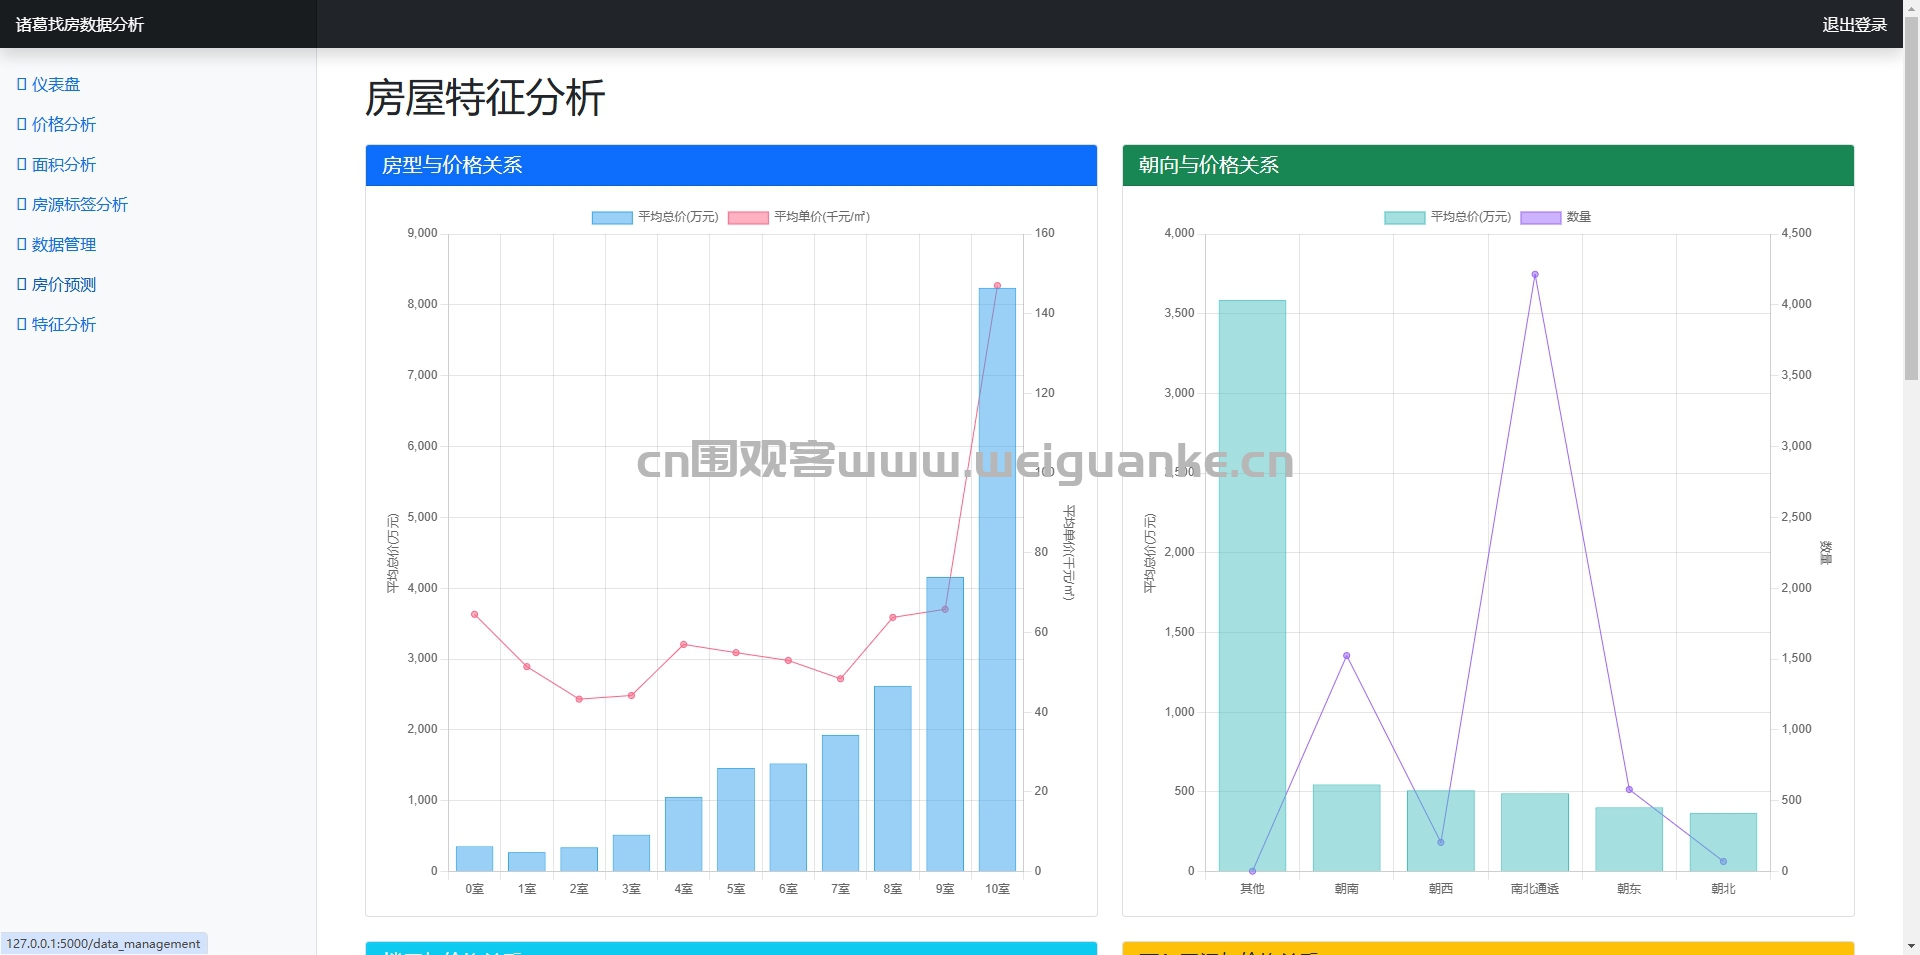
Task: Click the 10室 bar in 房型 chart
Action: coord(997,580)
